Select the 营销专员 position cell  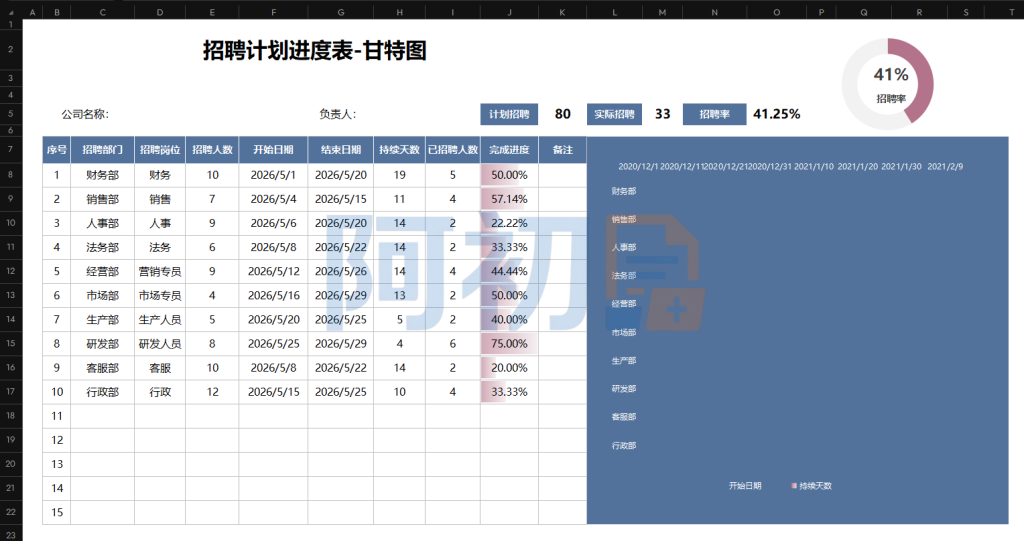(x=160, y=271)
